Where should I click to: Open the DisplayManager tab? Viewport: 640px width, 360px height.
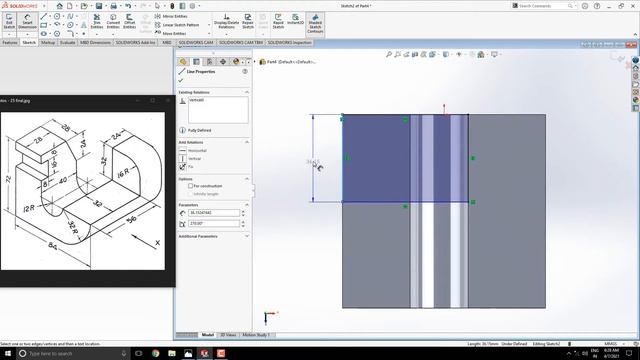point(236,62)
